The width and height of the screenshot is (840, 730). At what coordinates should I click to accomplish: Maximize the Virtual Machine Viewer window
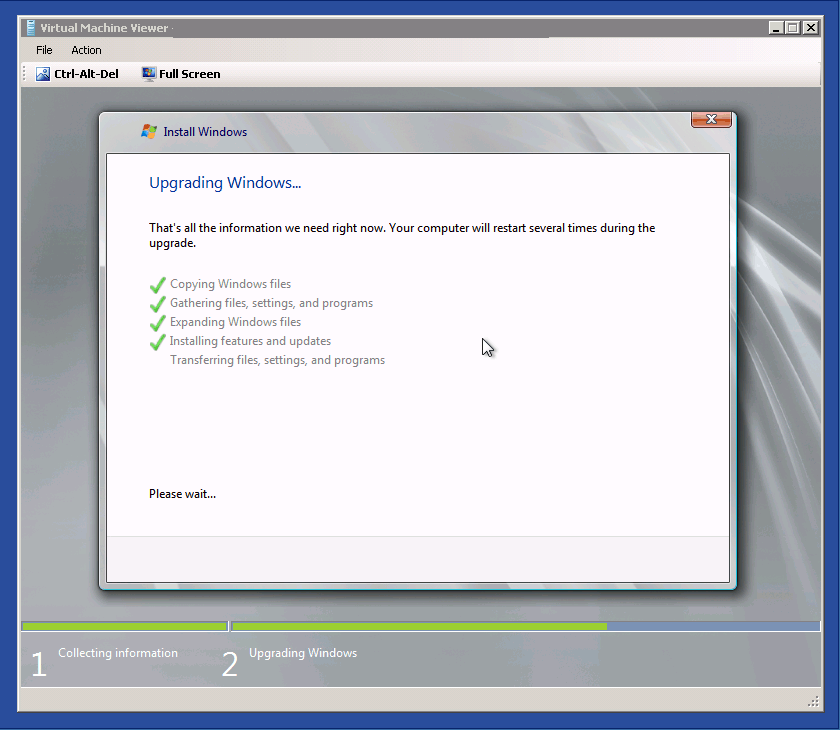pos(793,27)
